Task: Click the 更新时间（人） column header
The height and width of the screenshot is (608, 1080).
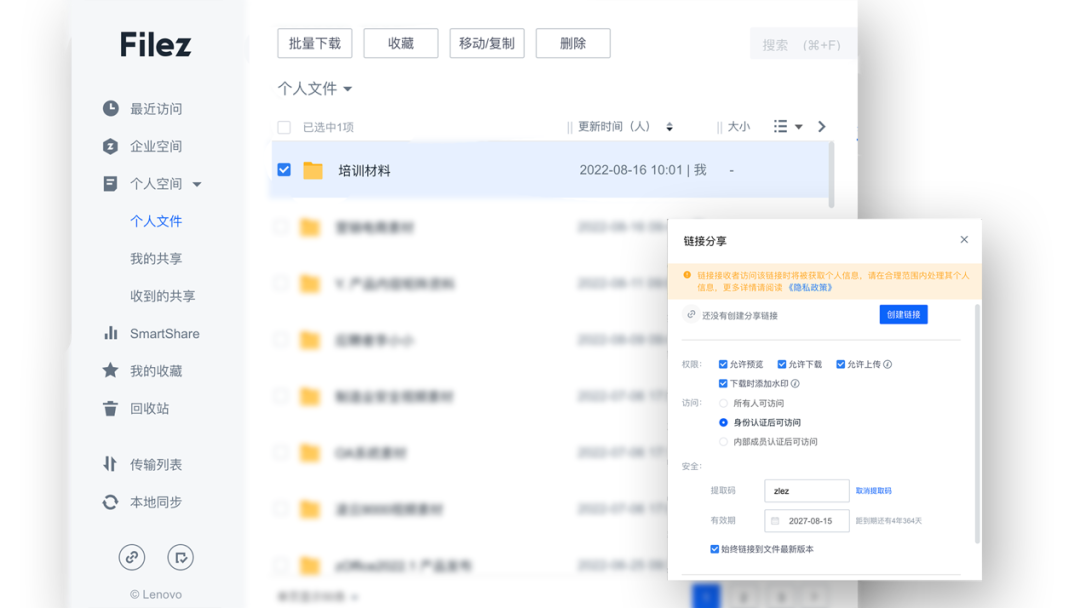Action: tap(614, 127)
